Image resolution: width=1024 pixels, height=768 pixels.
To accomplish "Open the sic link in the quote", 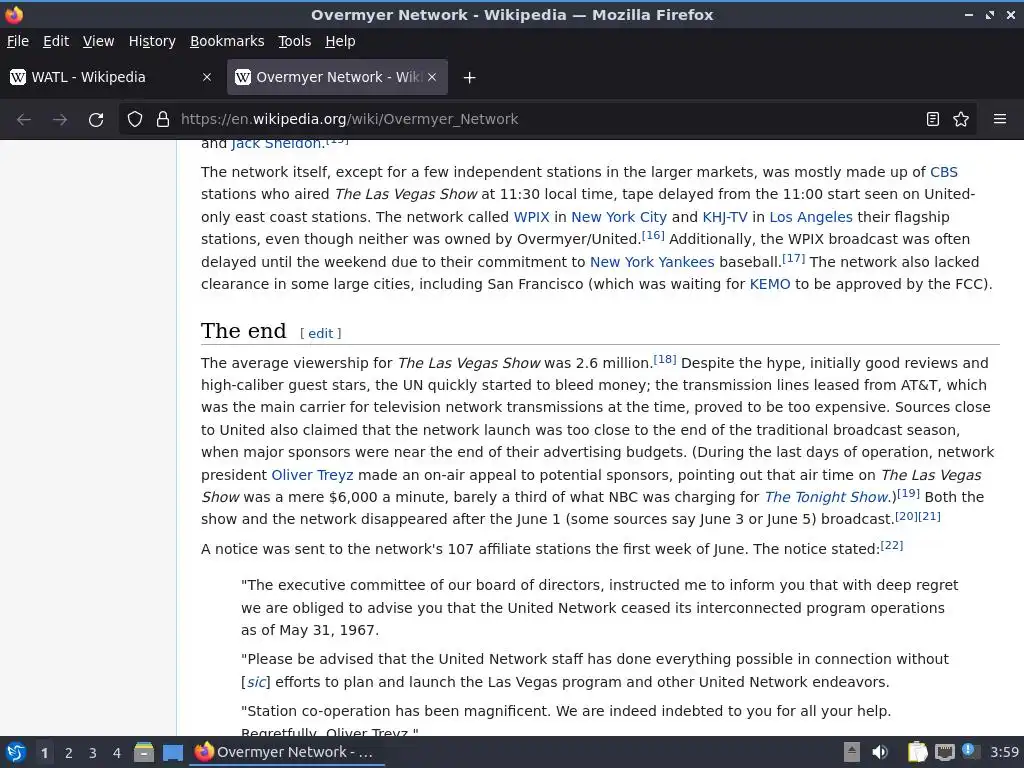I will pos(256,683).
